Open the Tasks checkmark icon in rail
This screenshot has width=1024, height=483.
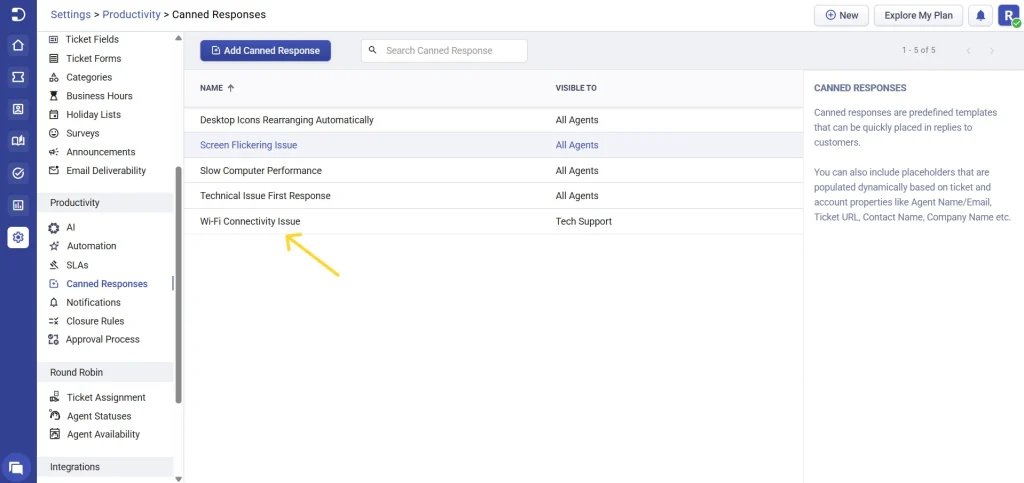point(18,173)
